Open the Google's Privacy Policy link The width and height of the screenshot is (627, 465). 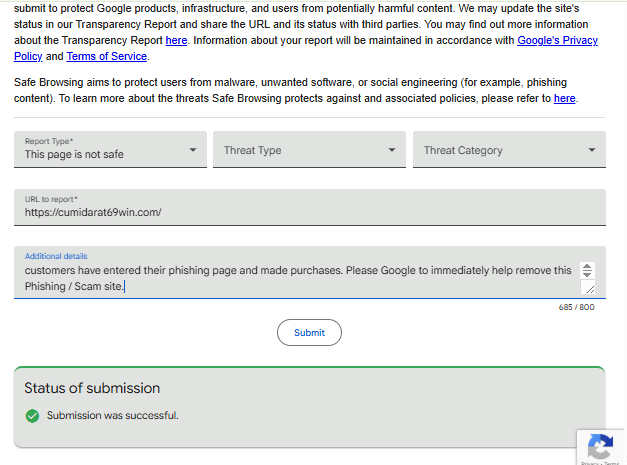[557, 41]
